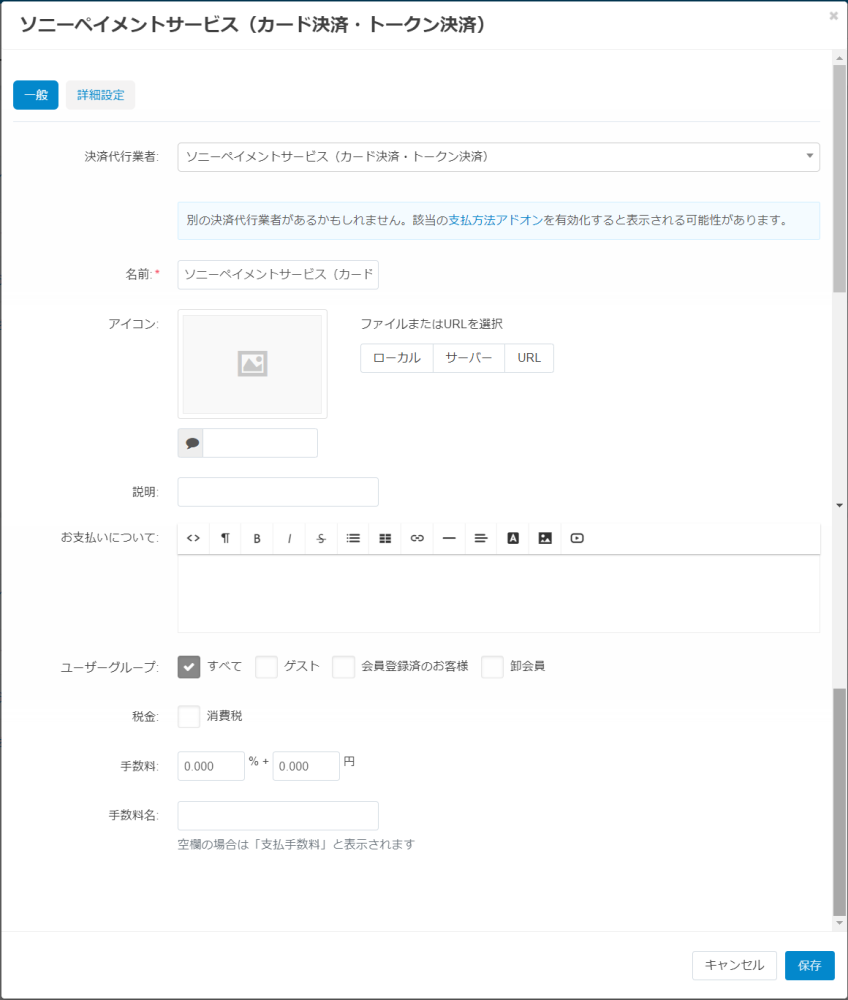The image size is (848, 1000).
Task: Click the icon alt text input field
Action: 260,443
